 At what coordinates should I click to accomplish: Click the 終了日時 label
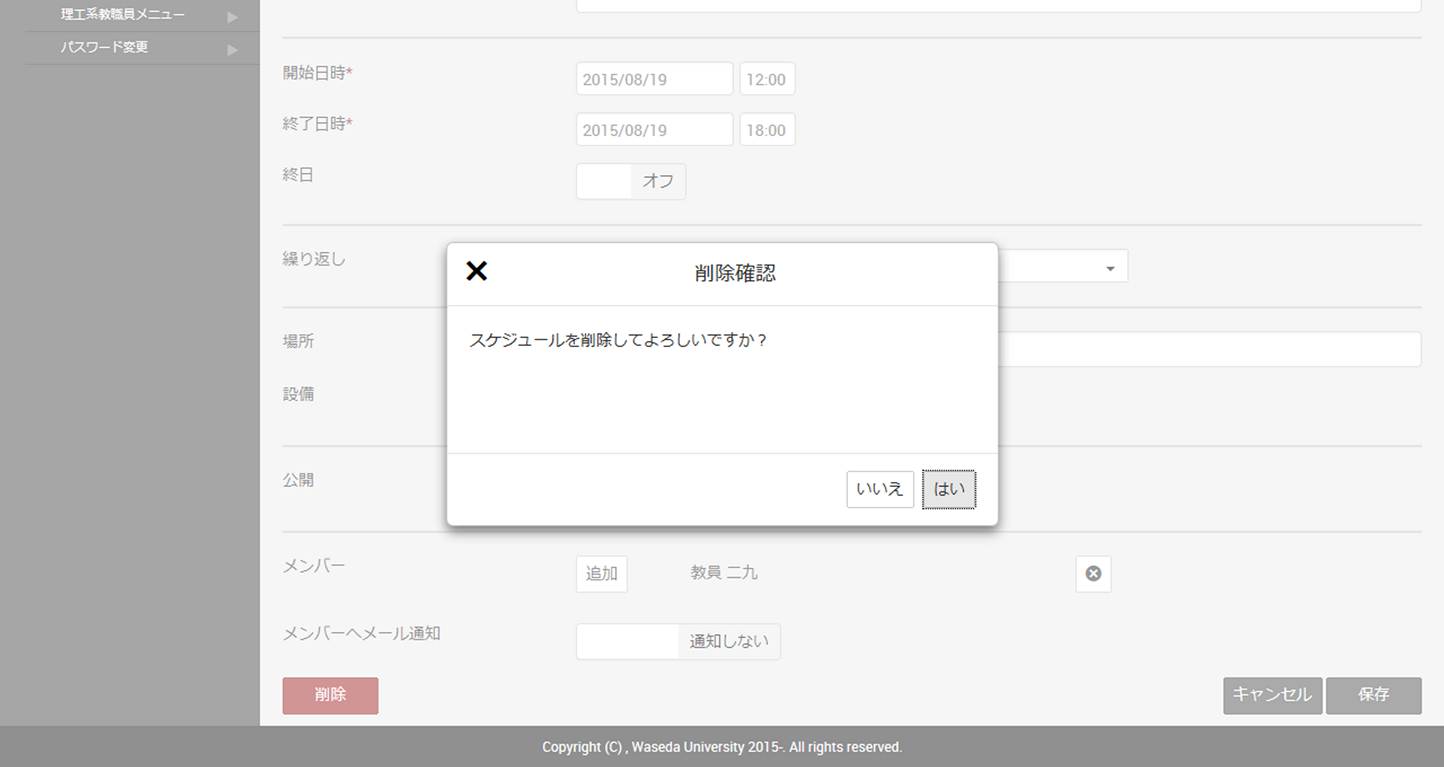pos(318,124)
